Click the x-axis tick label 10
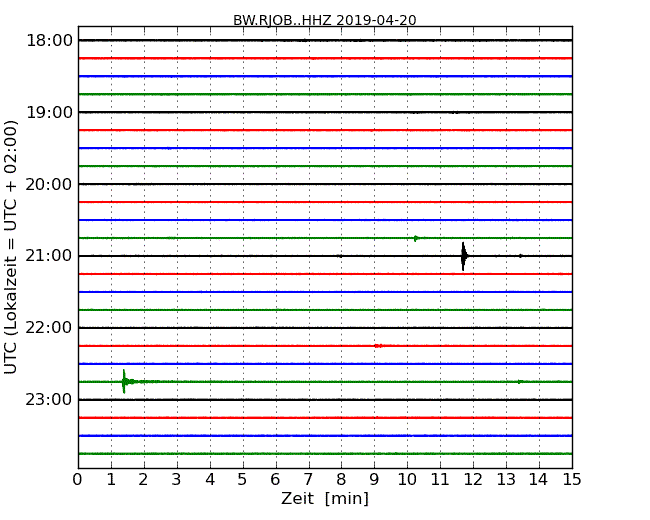 point(407,480)
